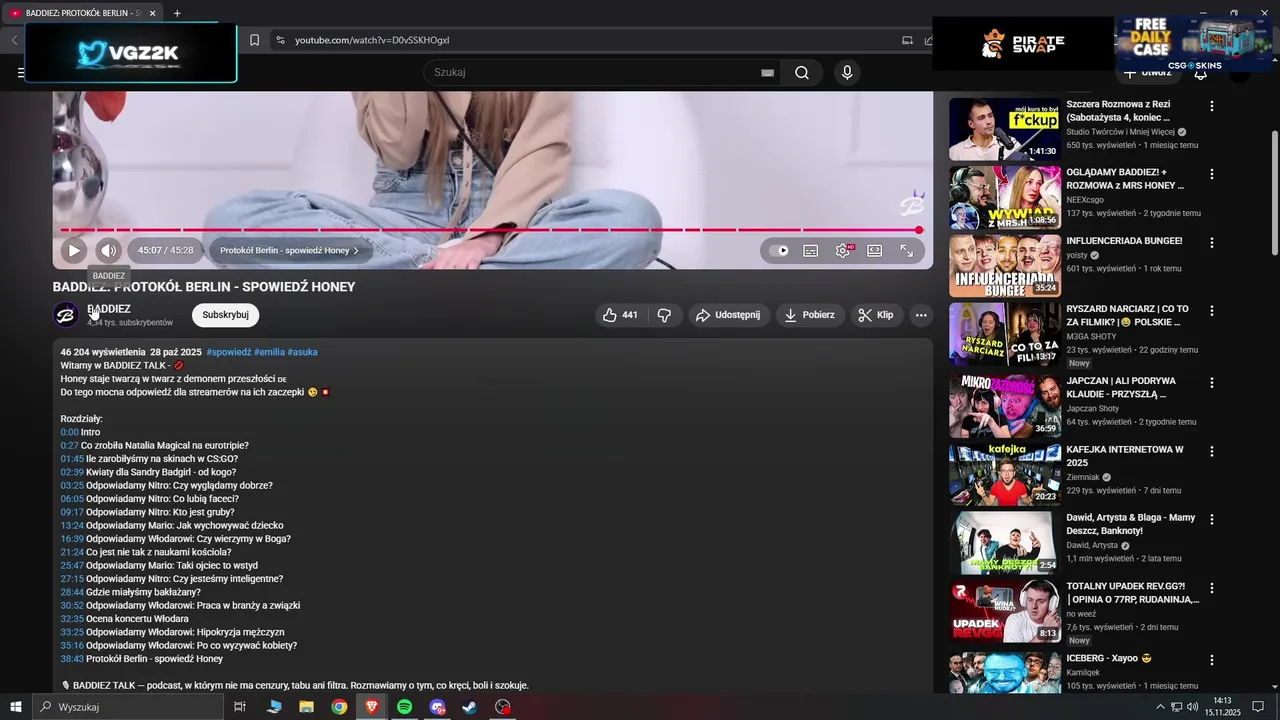
Task: Jump to chapter timestamp 0:27
Action: click(x=69, y=446)
